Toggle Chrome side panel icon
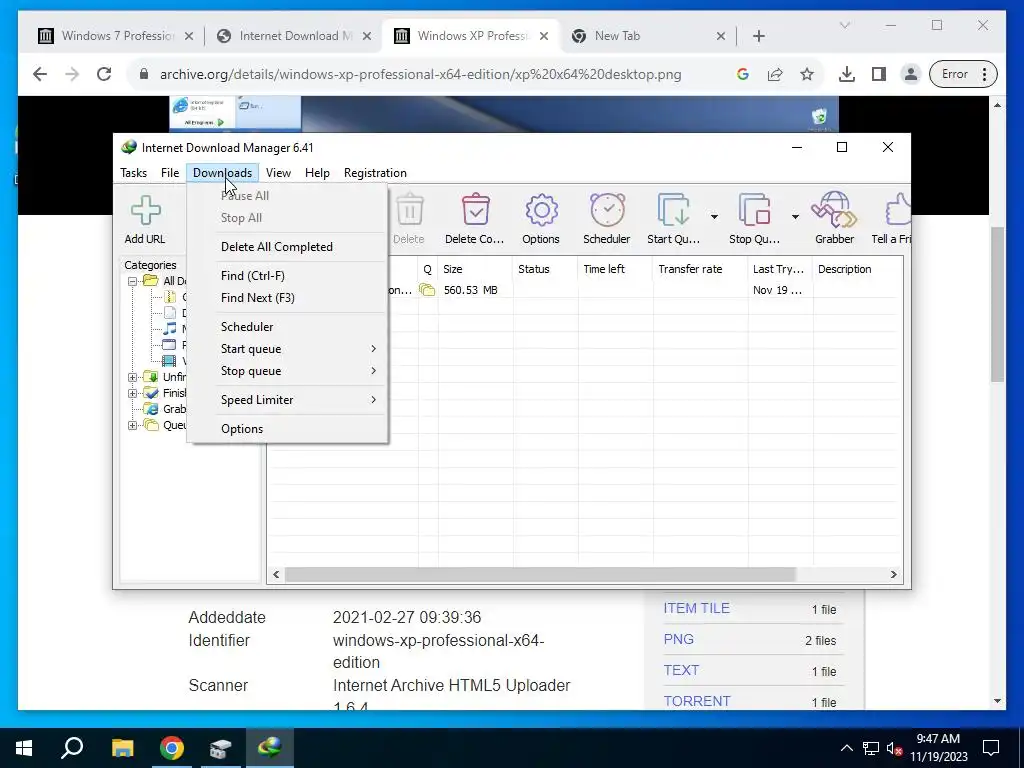1024x768 pixels. pyautogui.click(x=878, y=74)
